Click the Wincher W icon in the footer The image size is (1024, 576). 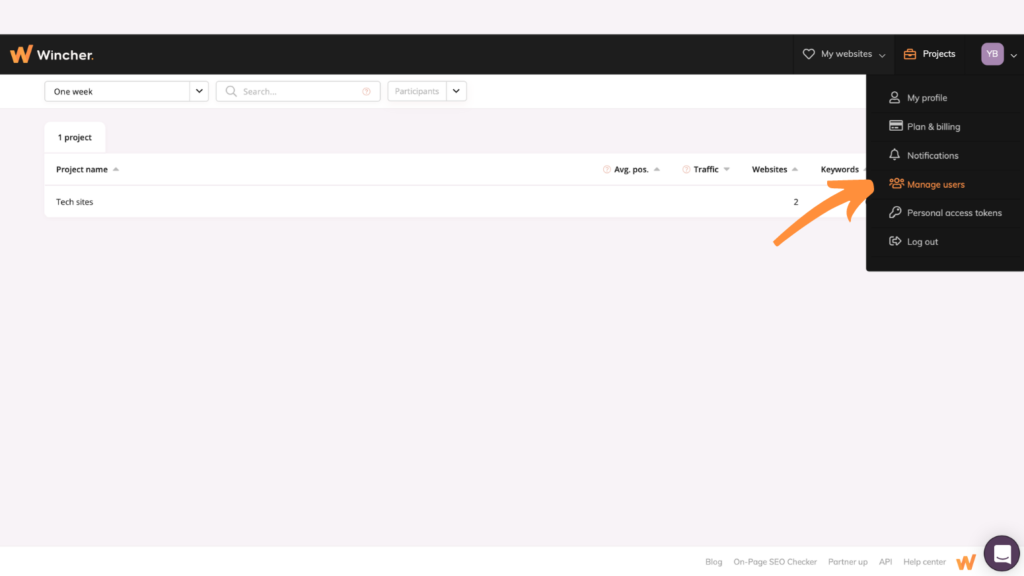coord(966,562)
